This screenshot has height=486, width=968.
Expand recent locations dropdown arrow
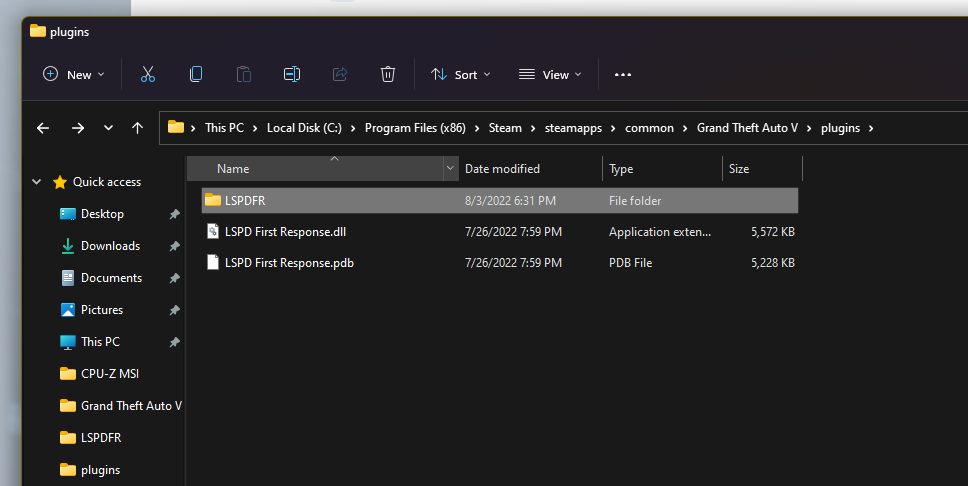(109, 128)
